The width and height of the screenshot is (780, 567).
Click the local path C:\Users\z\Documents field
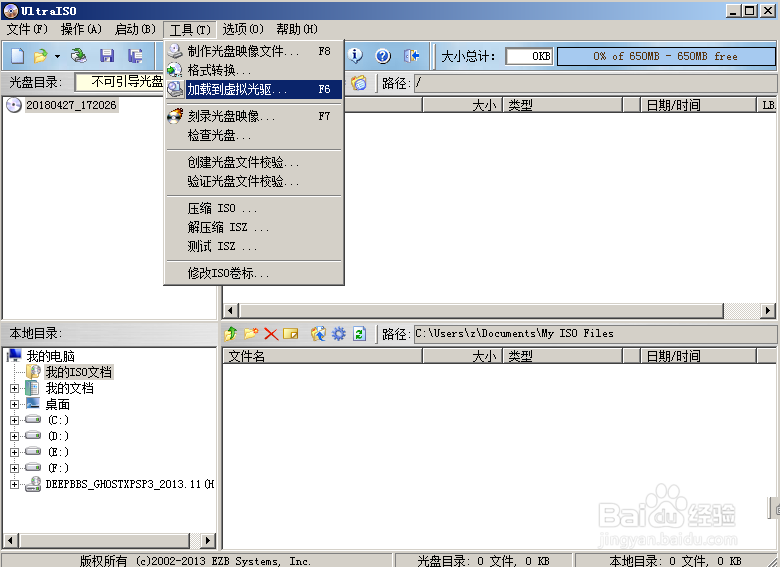pos(595,333)
